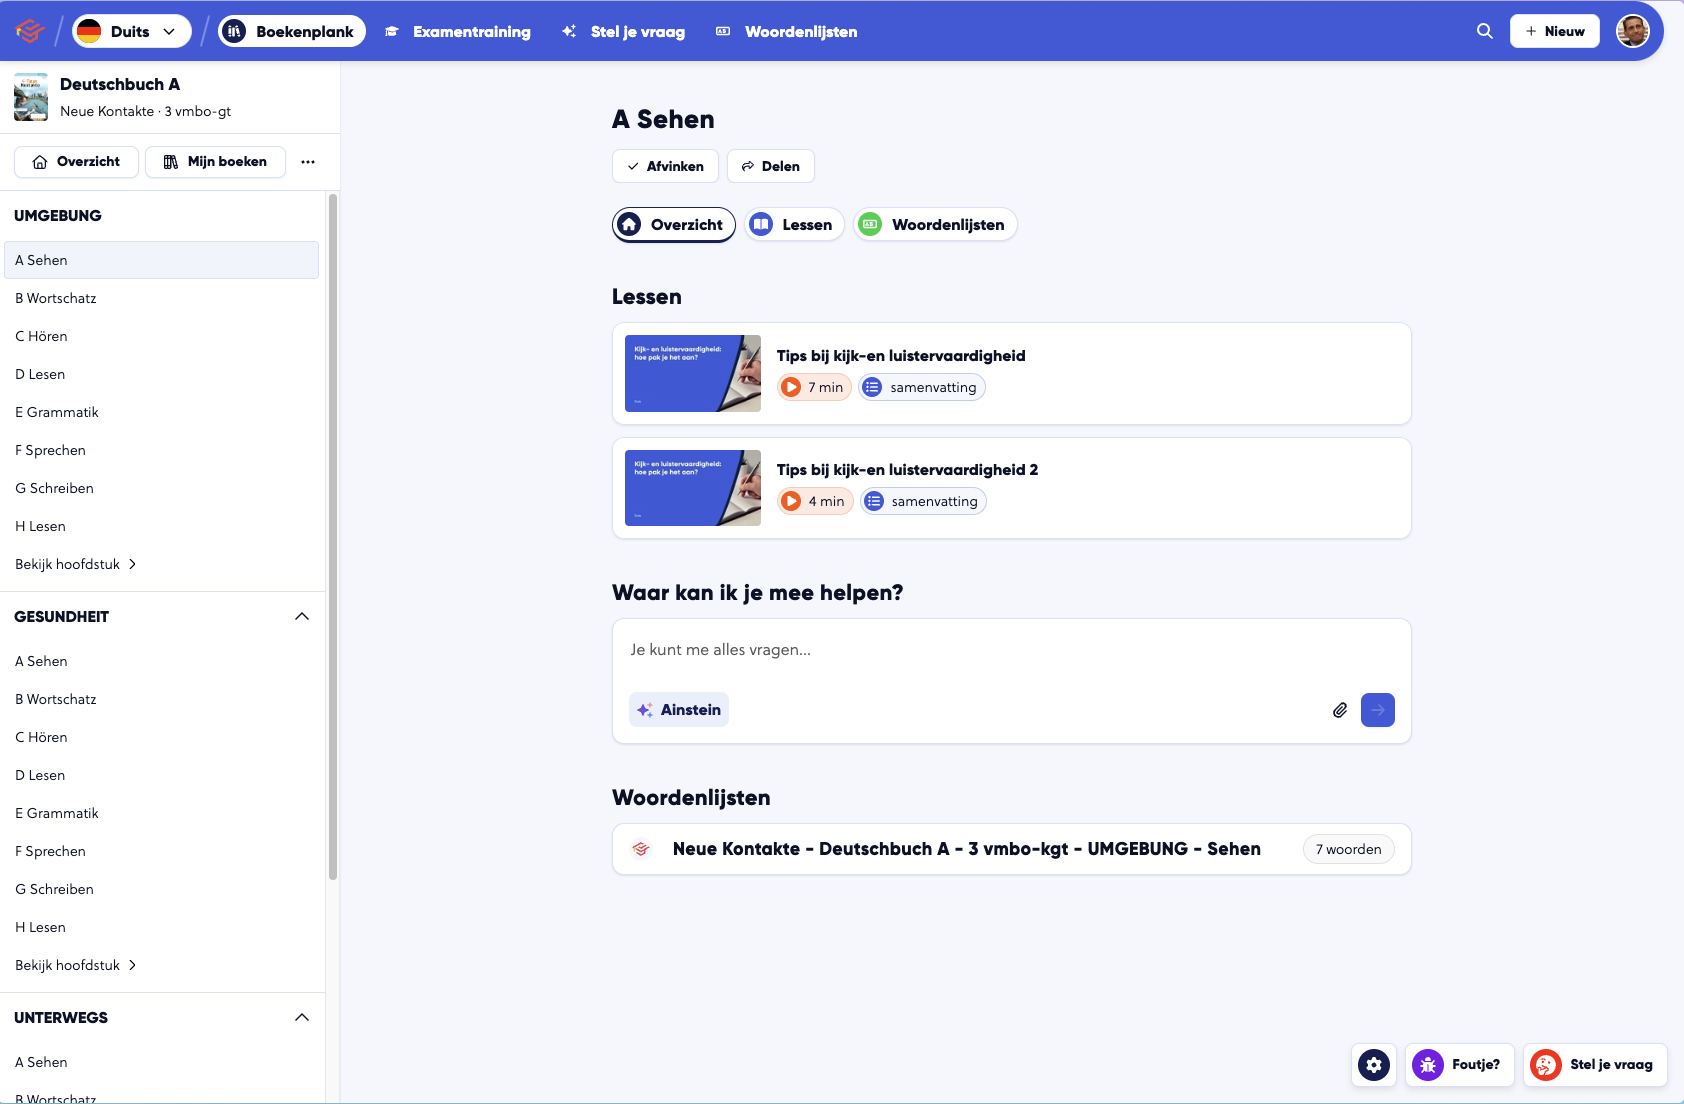The width and height of the screenshot is (1684, 1104).
Task: Mark chapter done with Afvinken
Action: click(x=665, y=166)
